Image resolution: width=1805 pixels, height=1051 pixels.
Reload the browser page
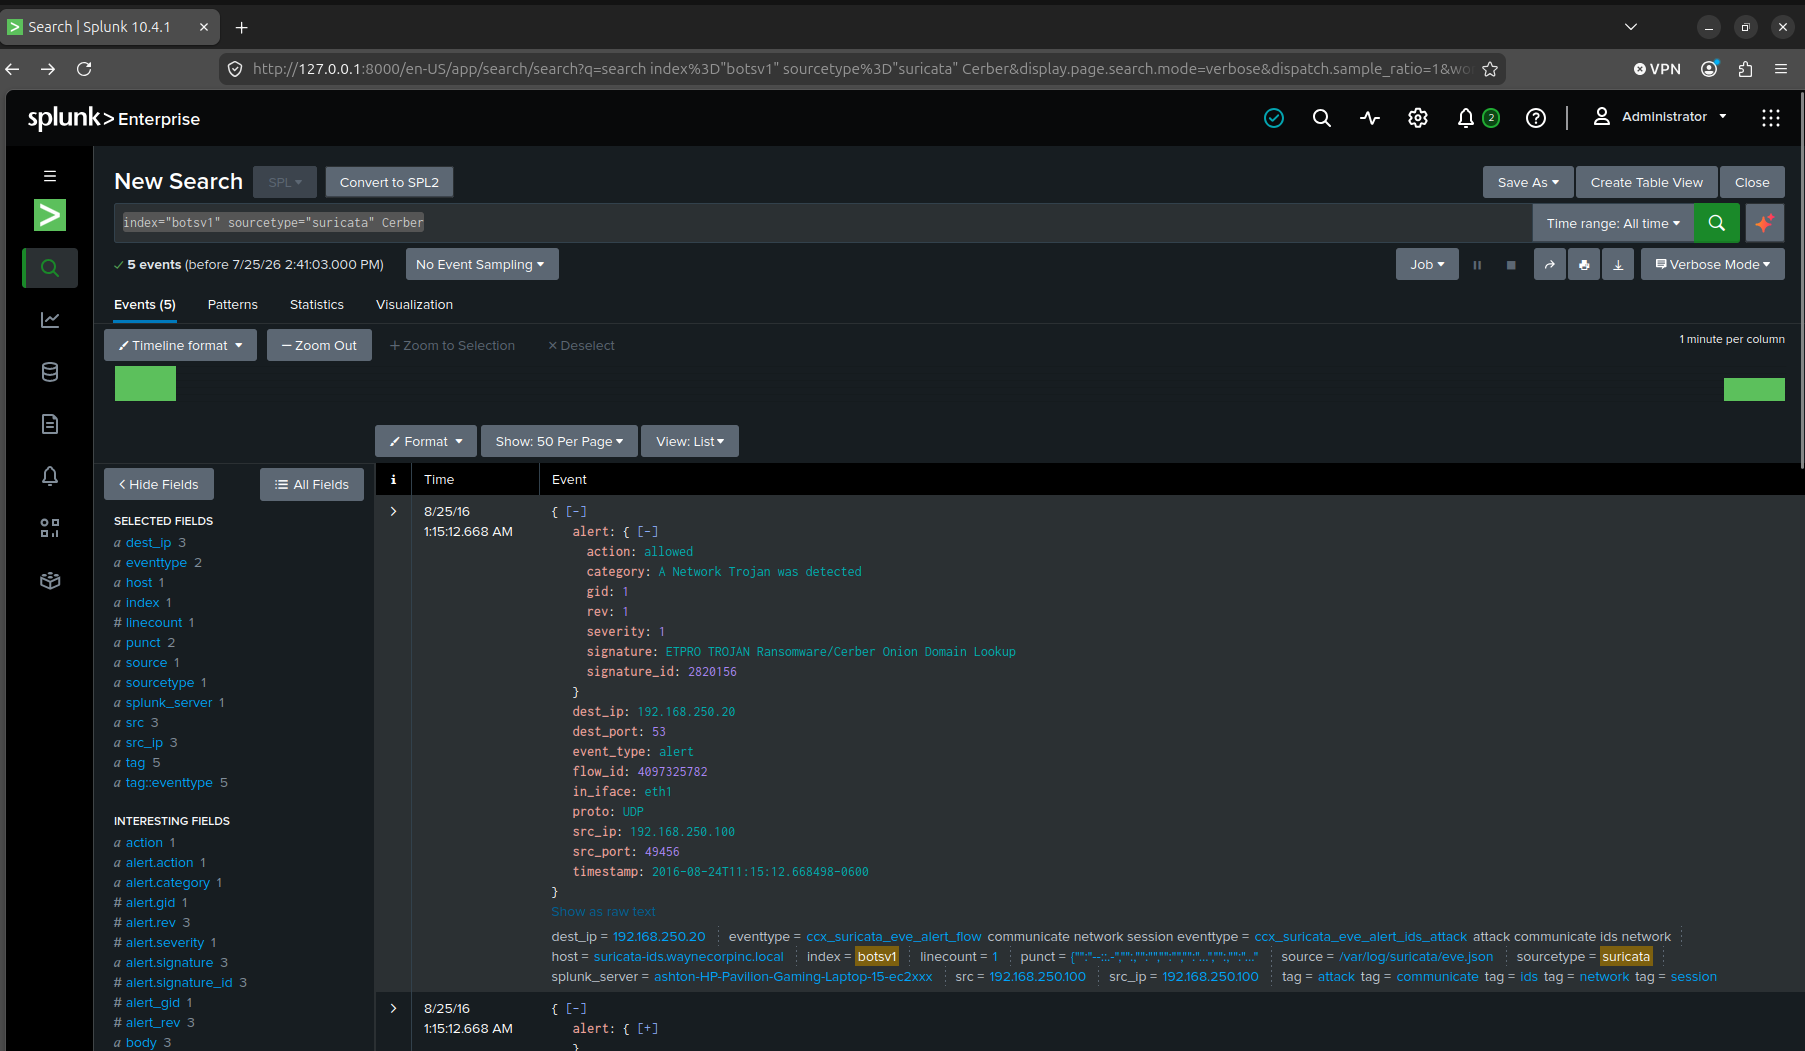pyautogui.click(x=84, y=69)
